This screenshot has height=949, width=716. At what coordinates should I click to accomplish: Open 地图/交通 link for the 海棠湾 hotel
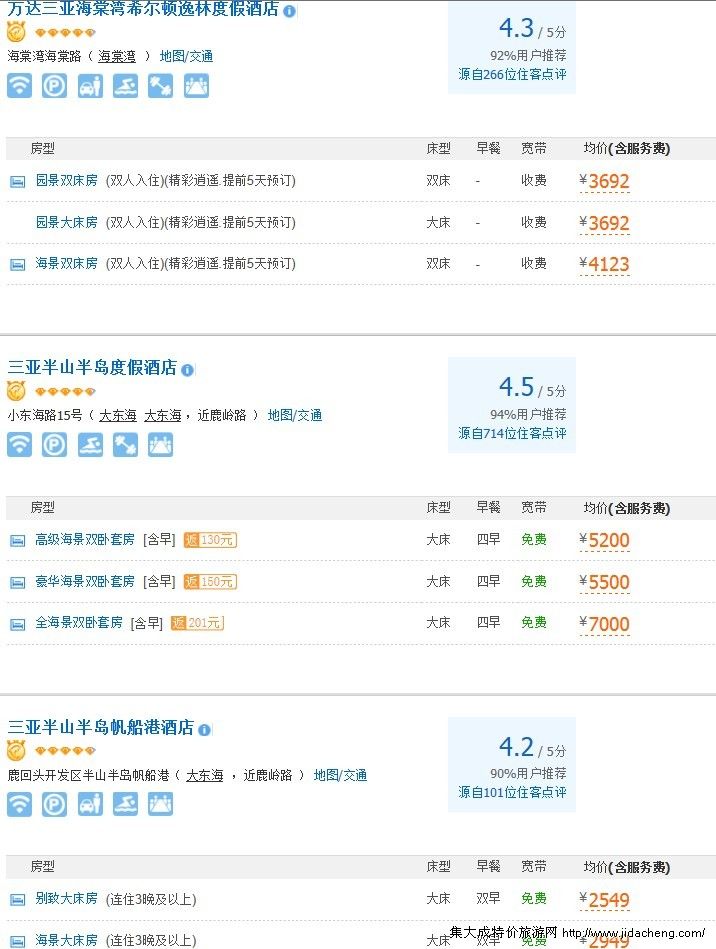[186, 56]
